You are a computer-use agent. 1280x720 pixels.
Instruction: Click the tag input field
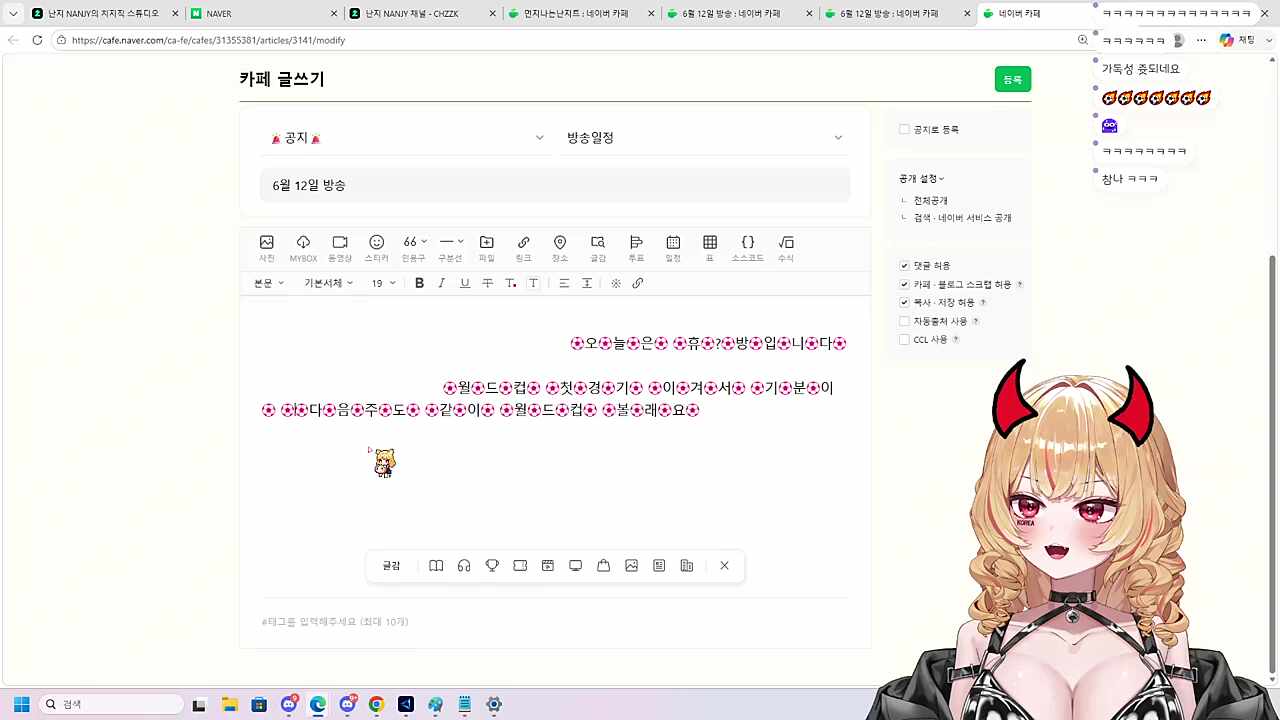(x=555, y=622)
